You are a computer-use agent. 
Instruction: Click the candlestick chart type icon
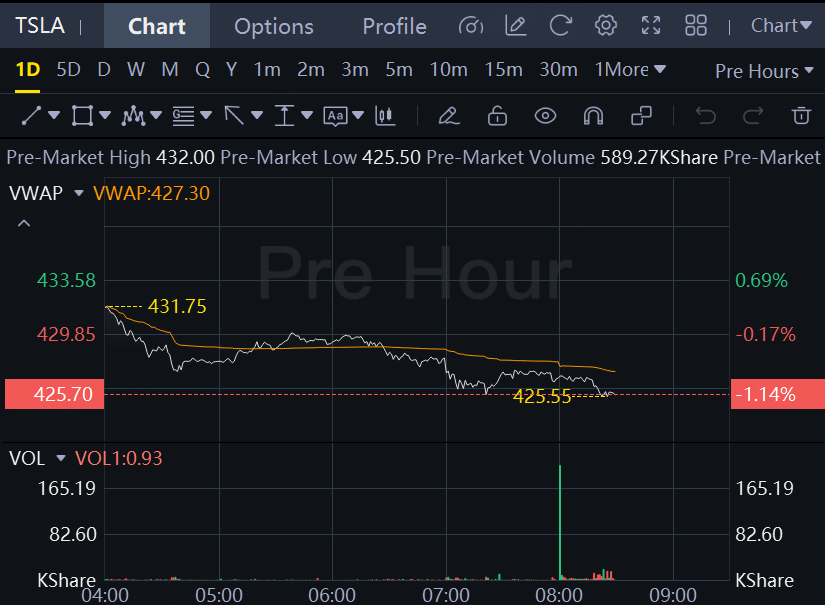click(385, 116)
